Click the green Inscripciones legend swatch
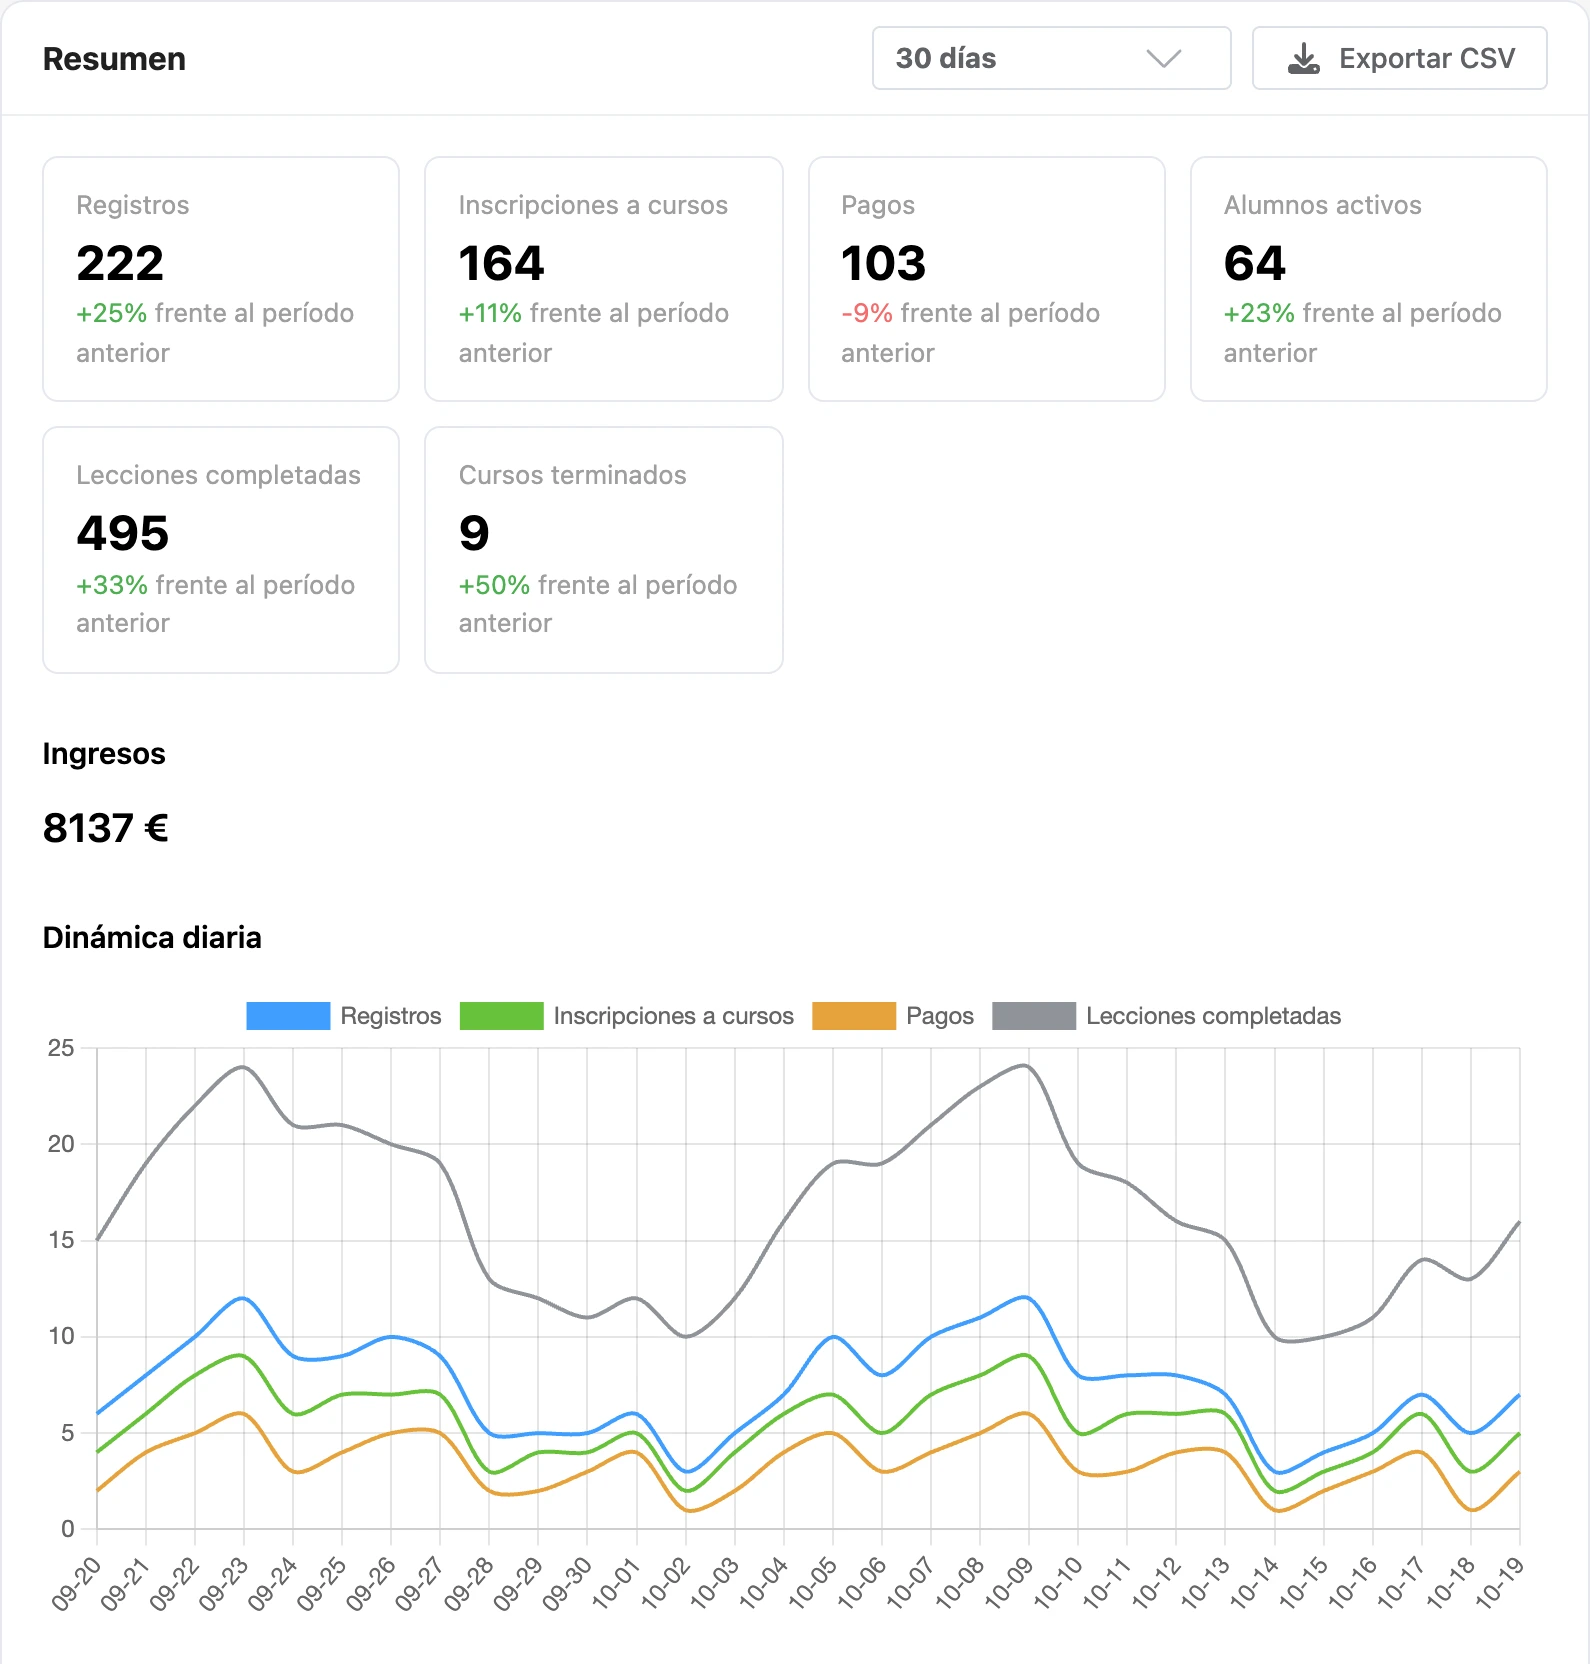Screen dimensions: 1590x1664 click(x=501, y=1015)
